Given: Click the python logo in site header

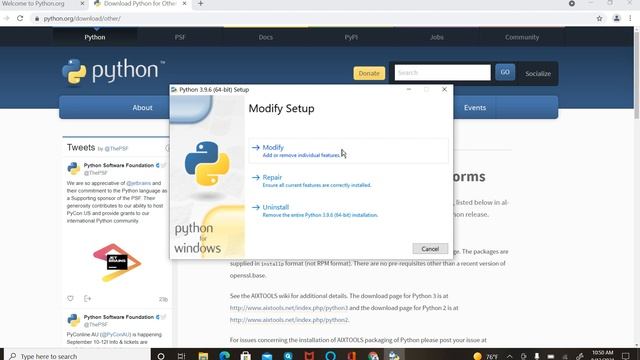Looking at the screenshot, I should (x=113, y=71).
